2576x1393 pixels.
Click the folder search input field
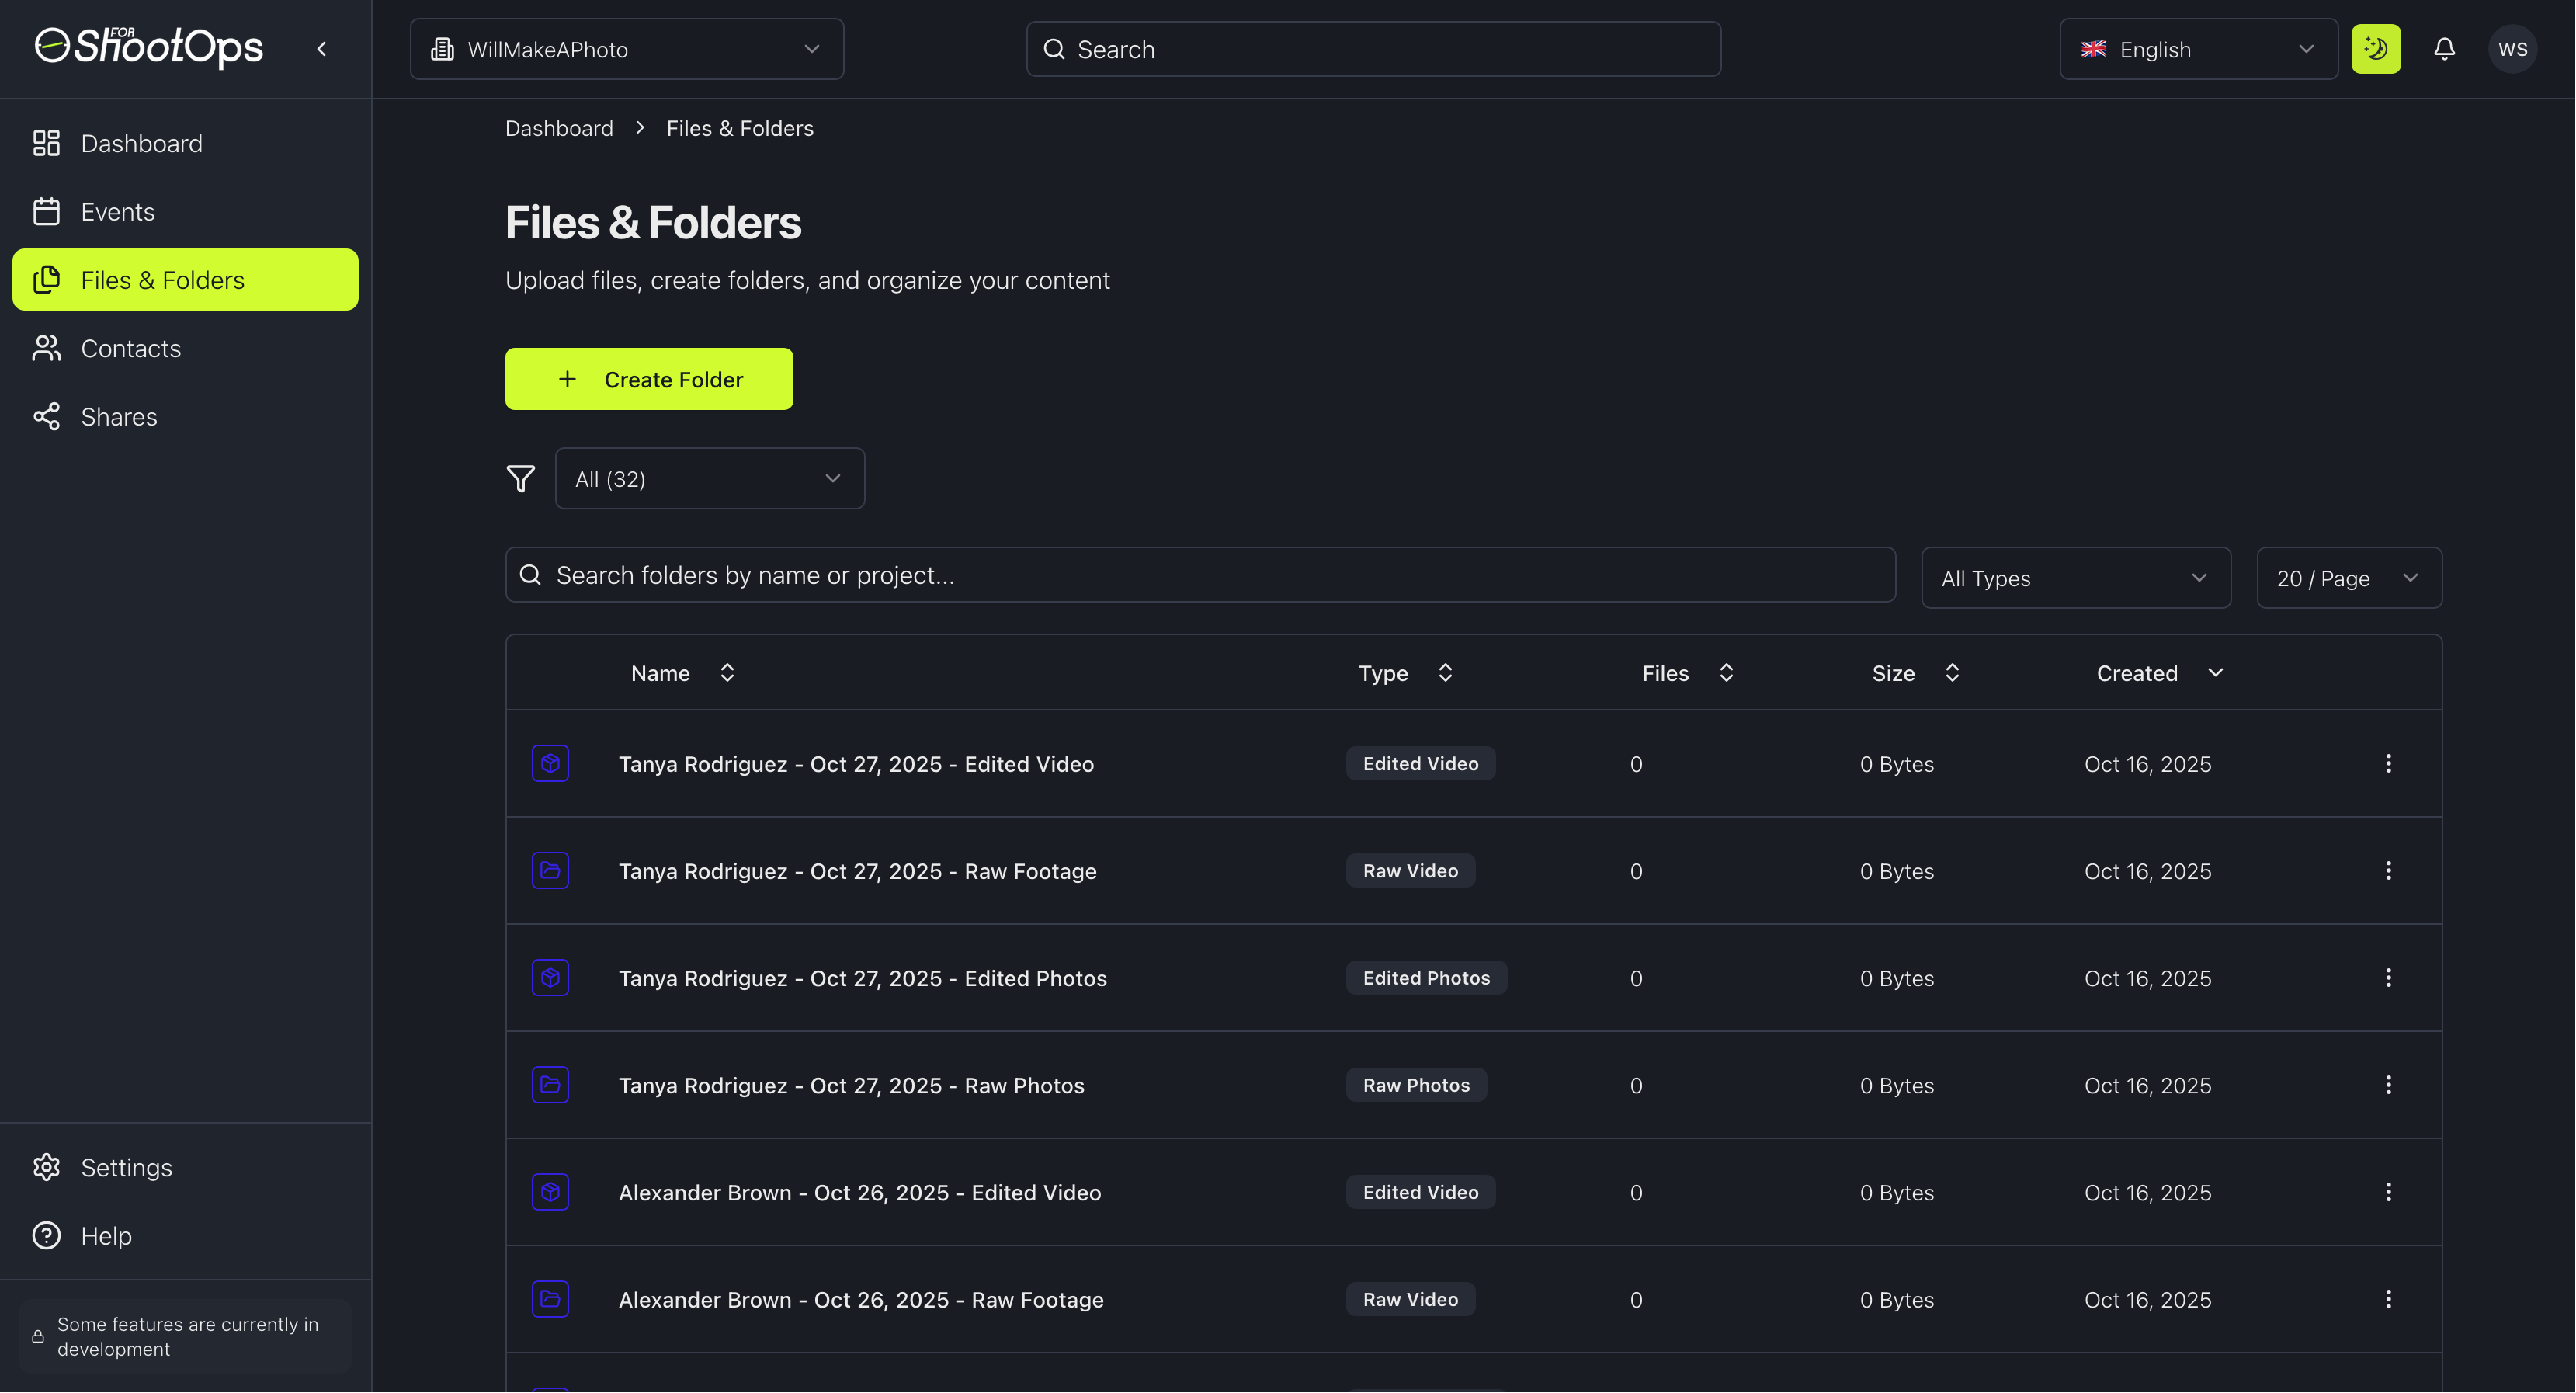pyautogui.click(x=1200, y=574)
